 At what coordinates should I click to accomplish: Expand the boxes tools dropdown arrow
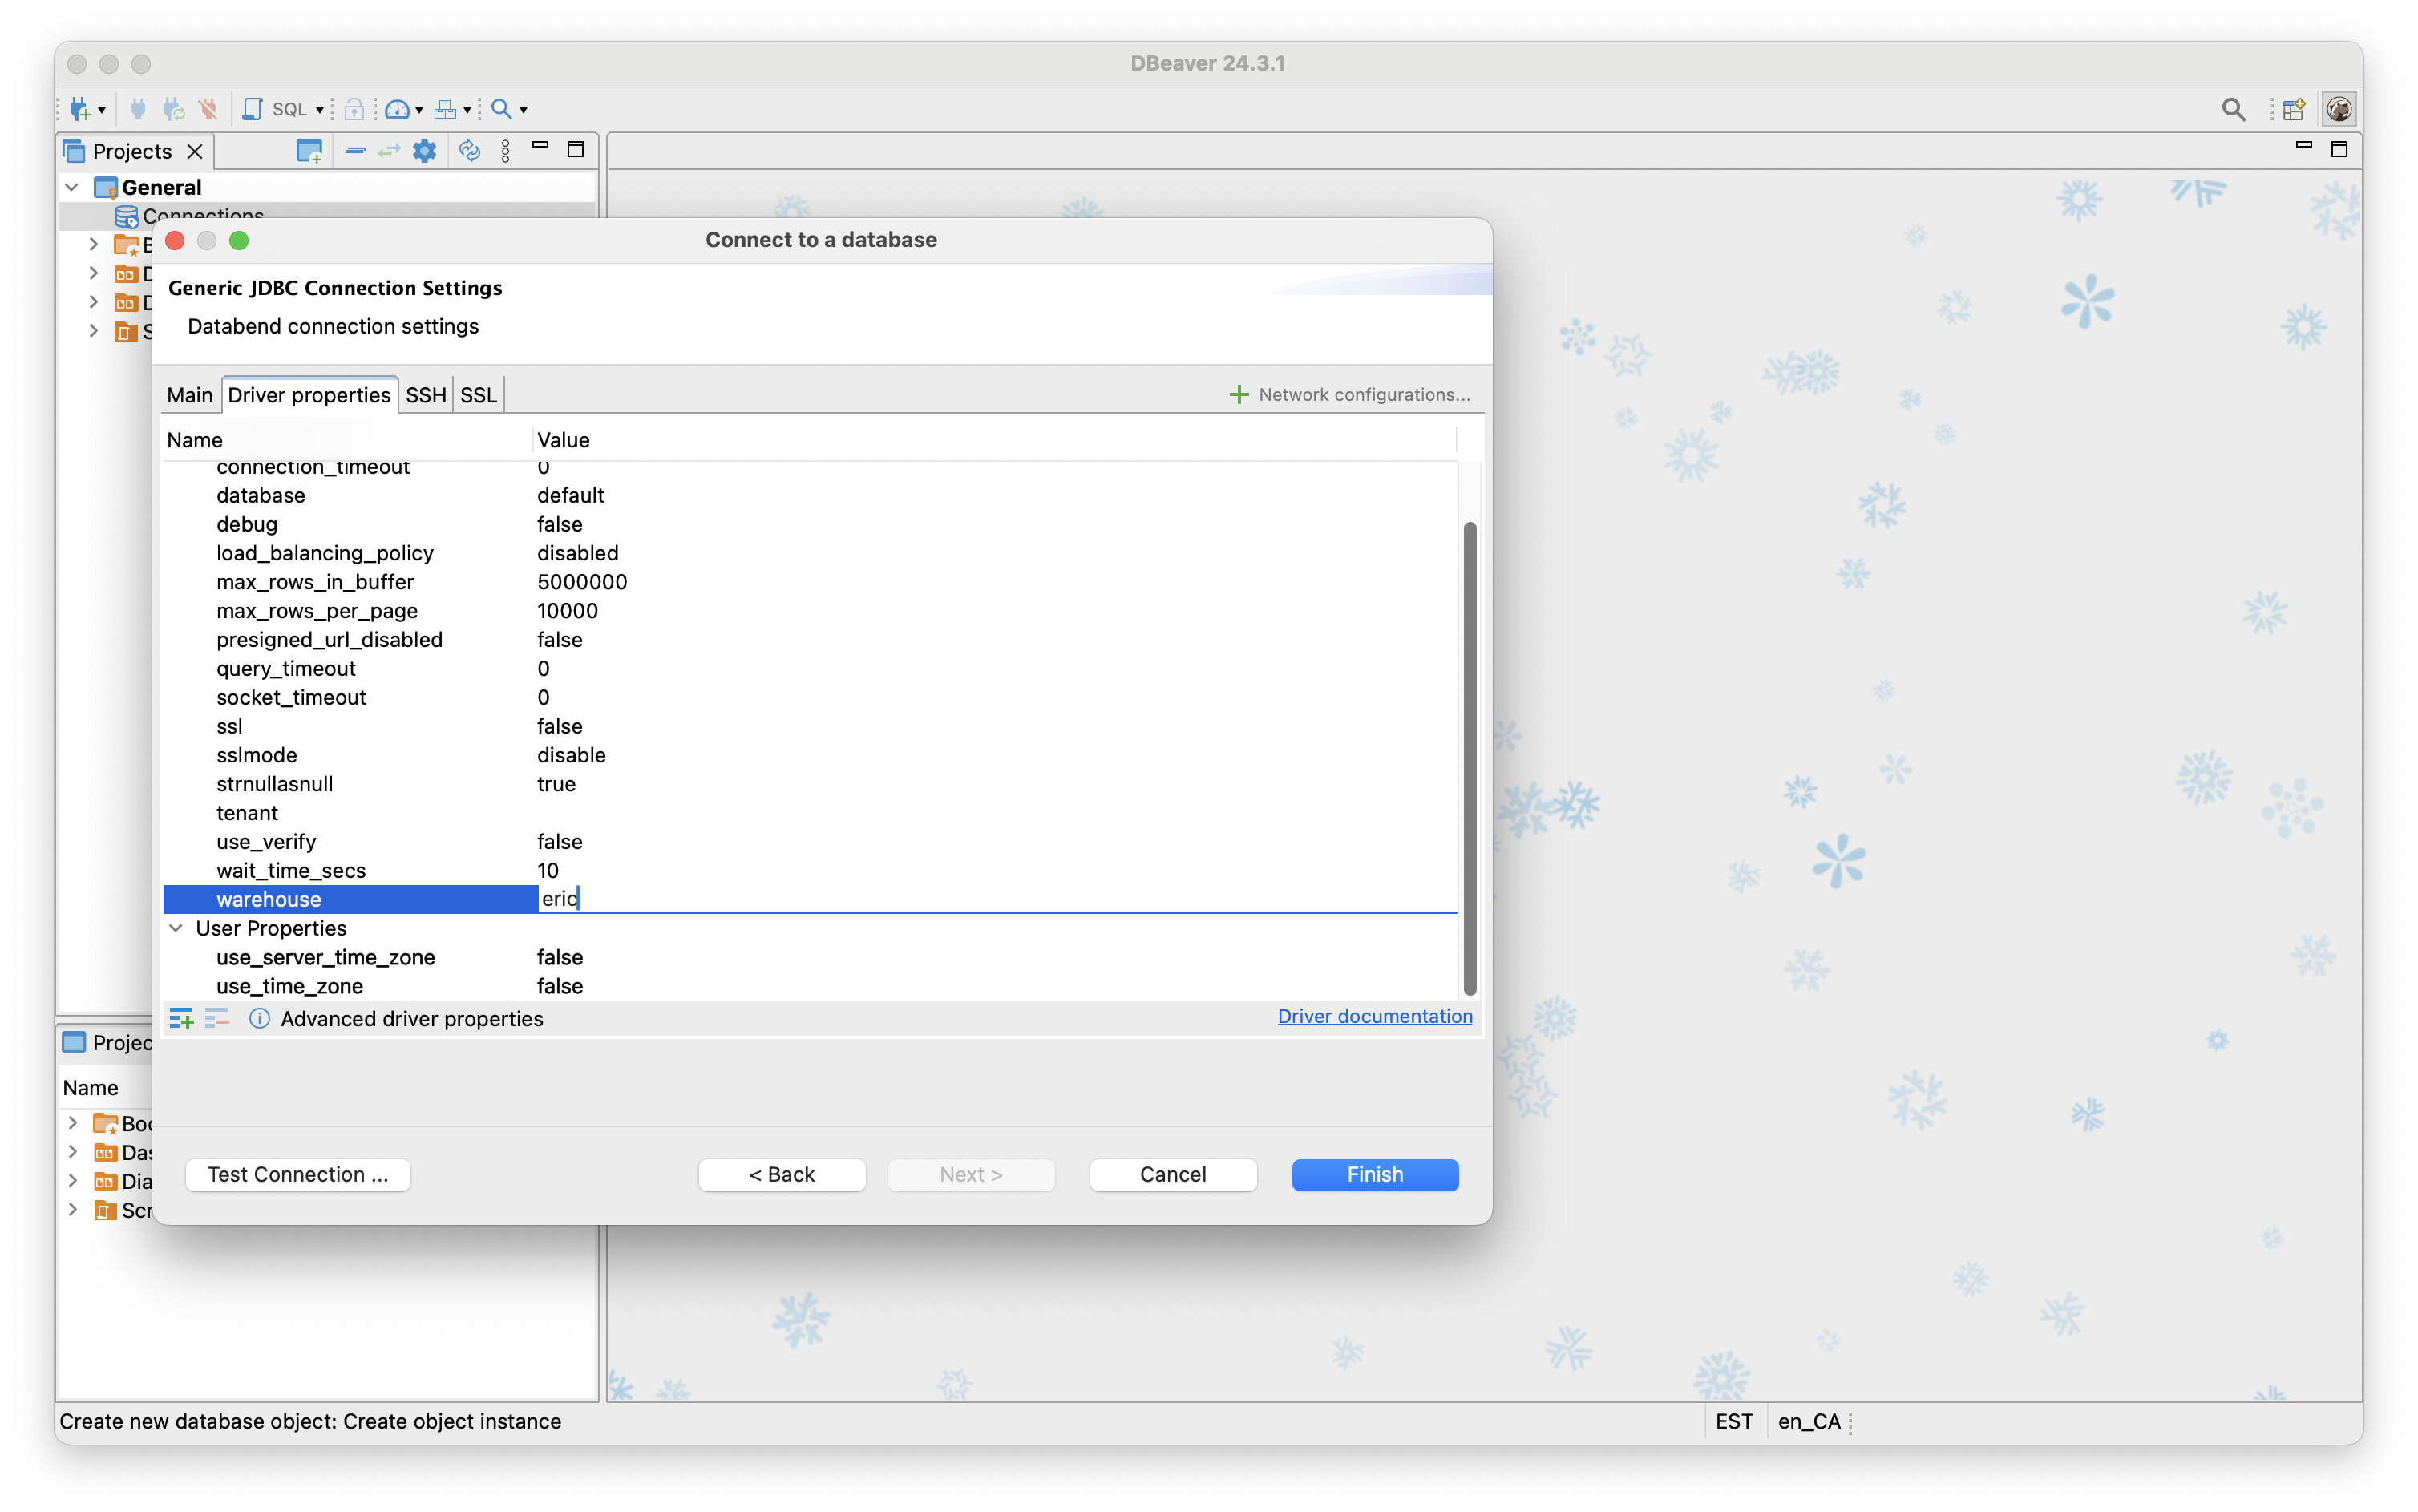point(467,110)
